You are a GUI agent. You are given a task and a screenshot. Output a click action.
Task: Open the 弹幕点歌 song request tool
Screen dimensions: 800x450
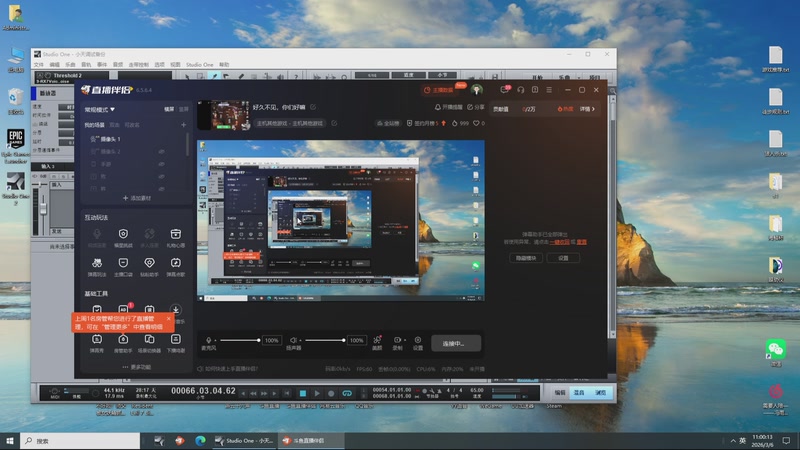[x=176, y=266]
